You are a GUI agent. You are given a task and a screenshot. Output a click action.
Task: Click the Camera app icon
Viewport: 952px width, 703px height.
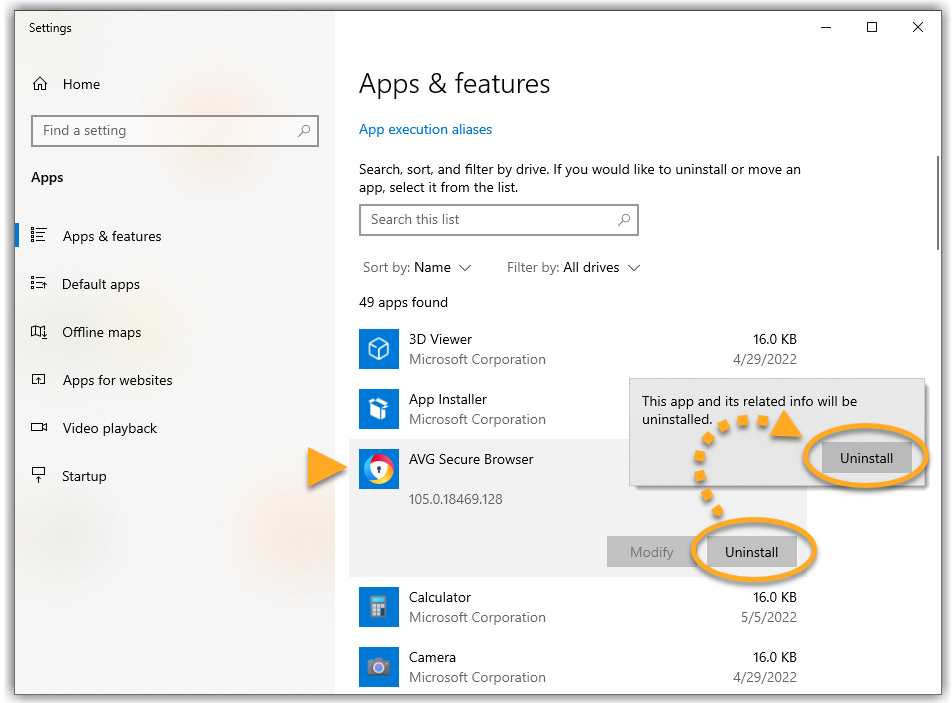pyautogui.click(x=379, y=667)
